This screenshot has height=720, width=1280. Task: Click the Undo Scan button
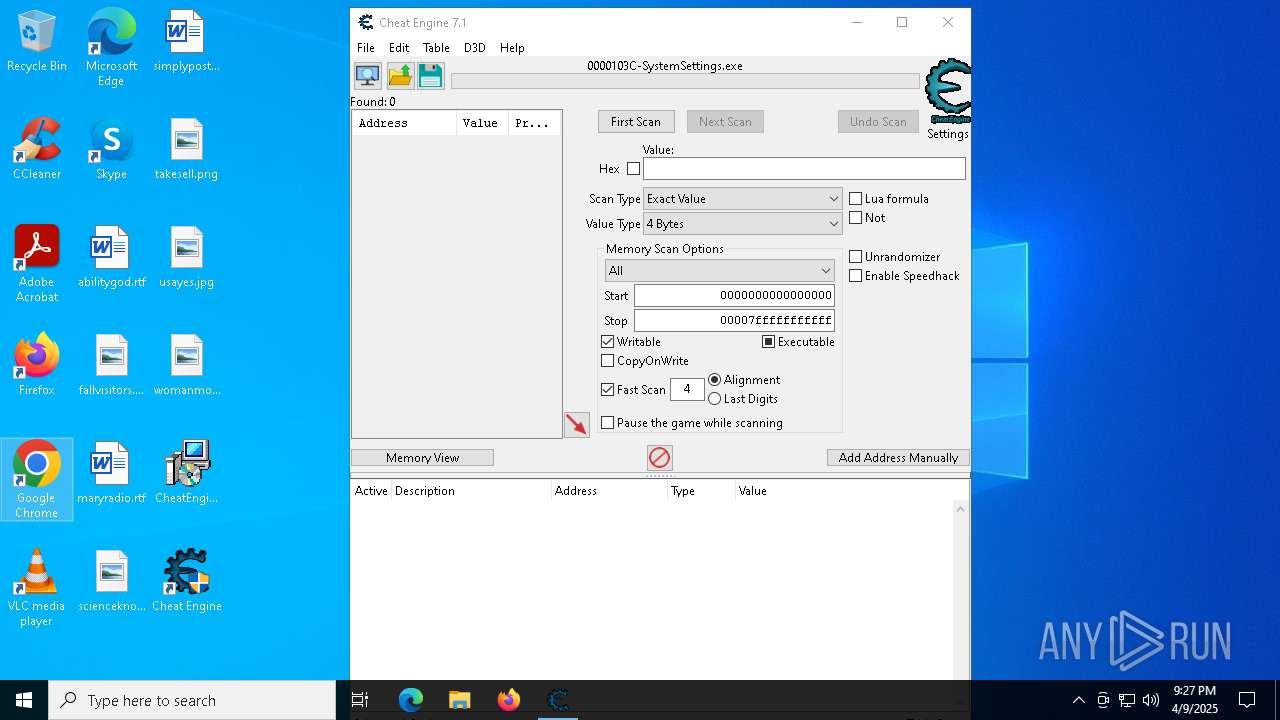(878, 122)
